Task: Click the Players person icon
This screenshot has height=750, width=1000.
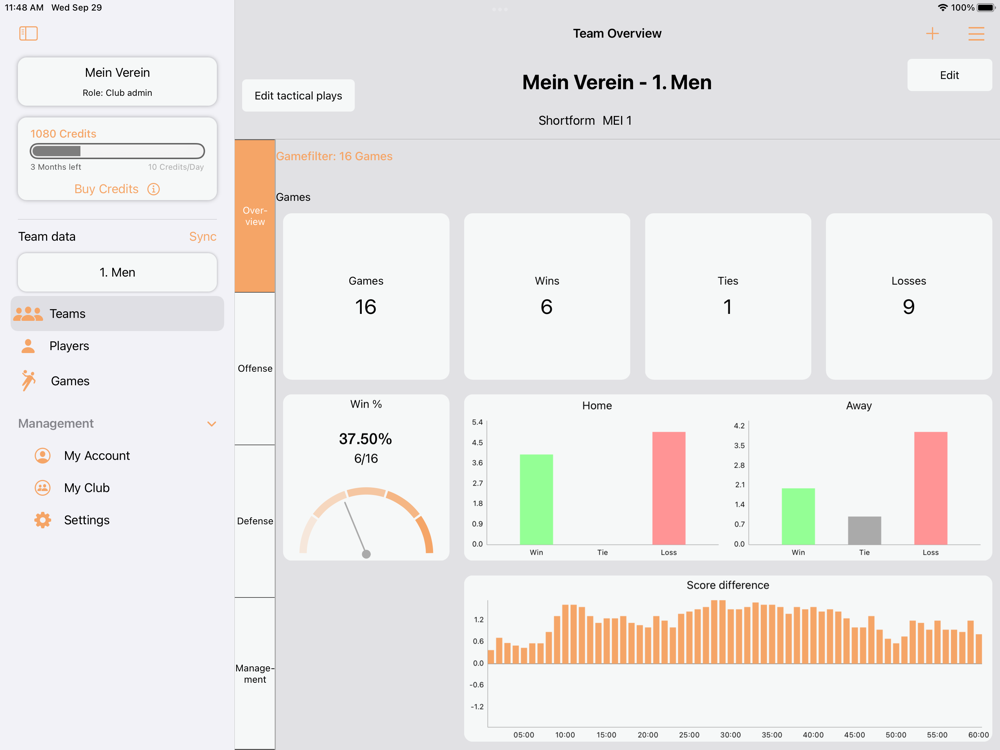Action: coord(28,346)
